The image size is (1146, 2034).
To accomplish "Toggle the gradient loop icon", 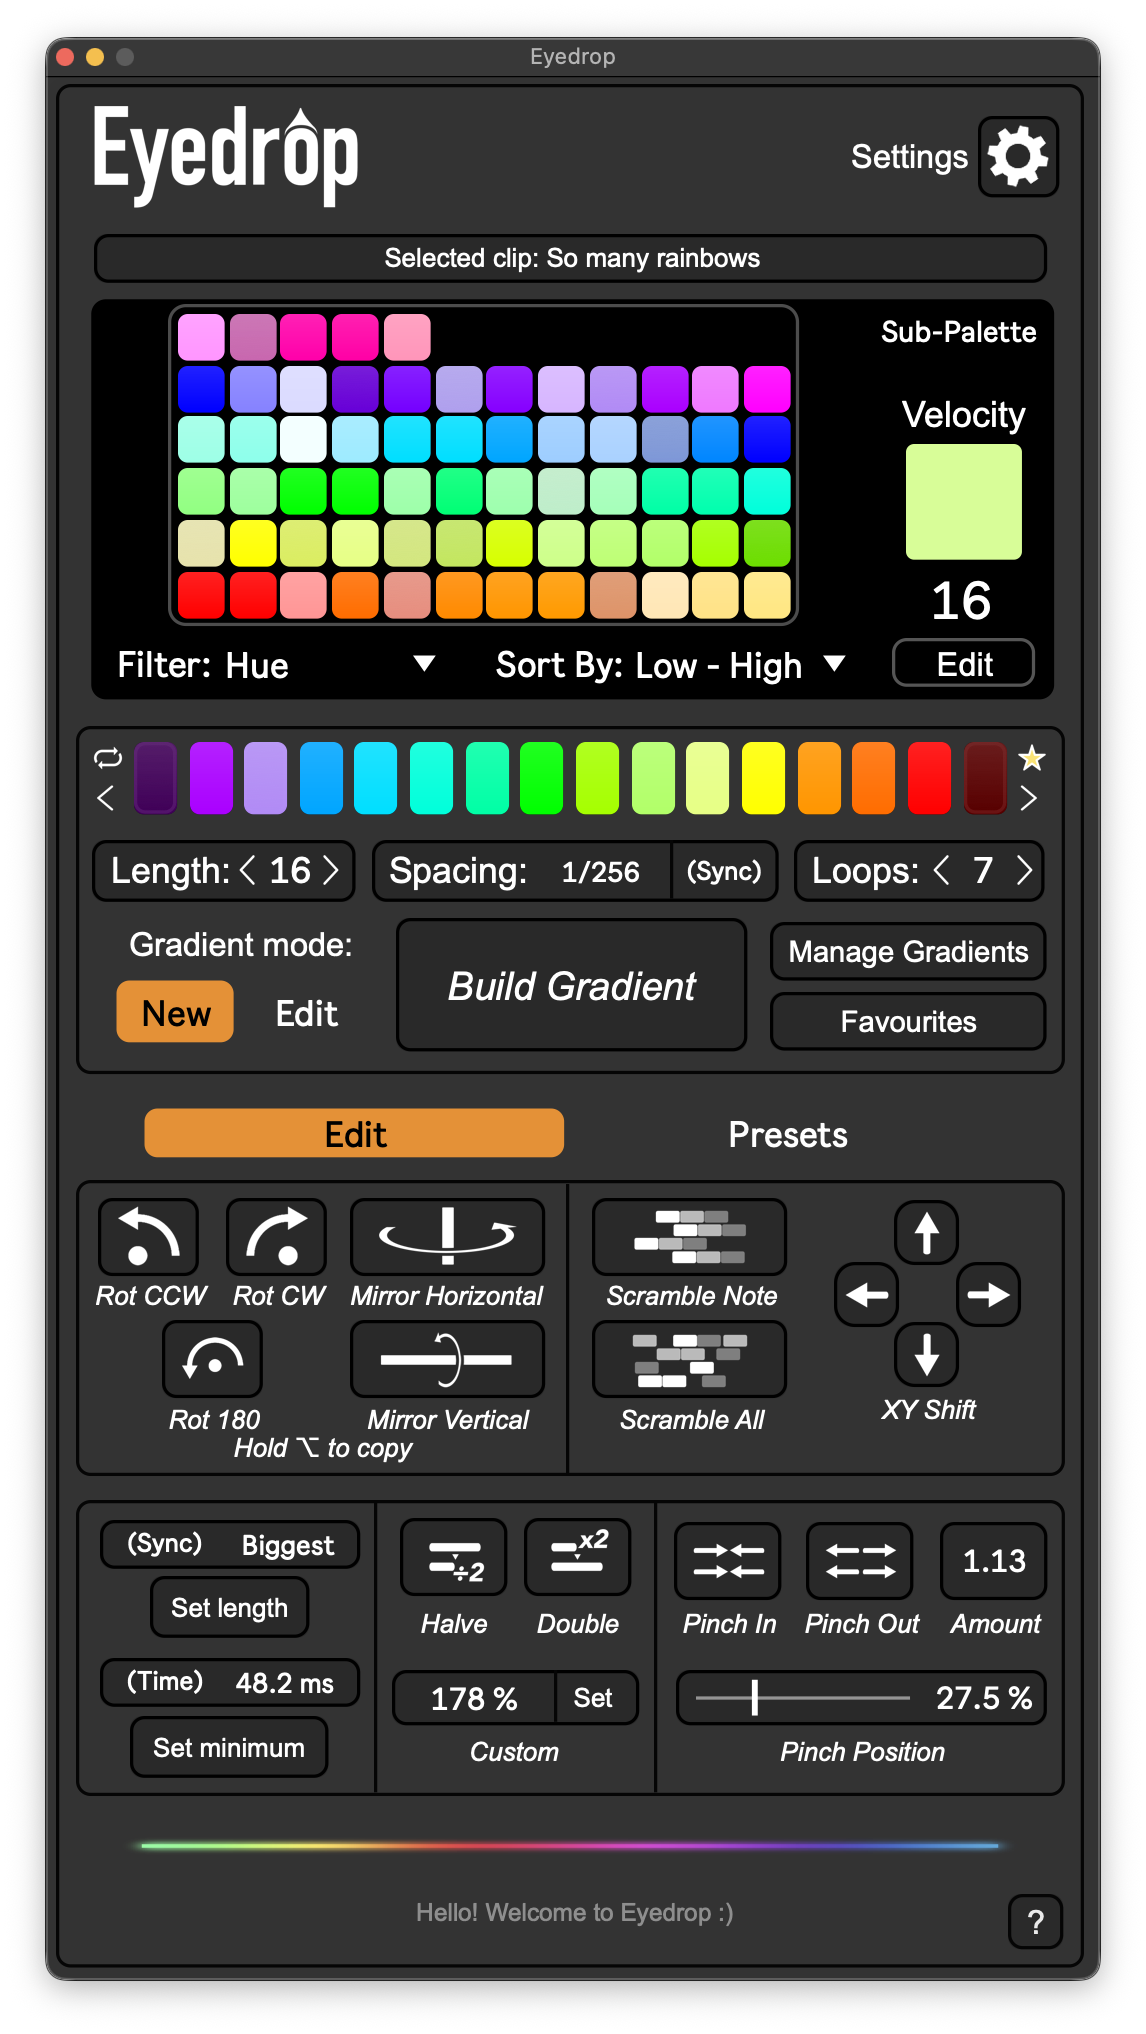I will click(108, 758).
